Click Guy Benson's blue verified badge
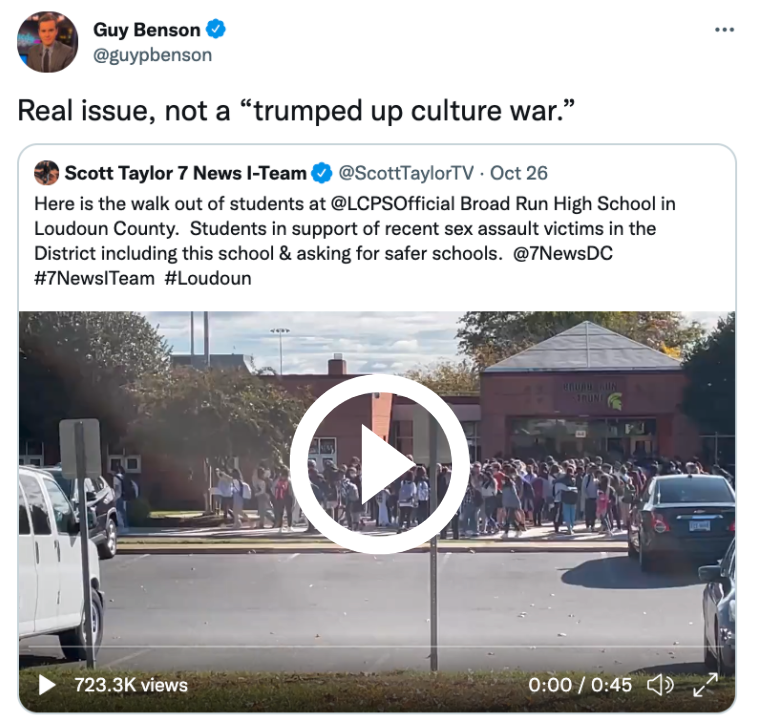This screenshot has width=760, height=720. coord(216,29)
